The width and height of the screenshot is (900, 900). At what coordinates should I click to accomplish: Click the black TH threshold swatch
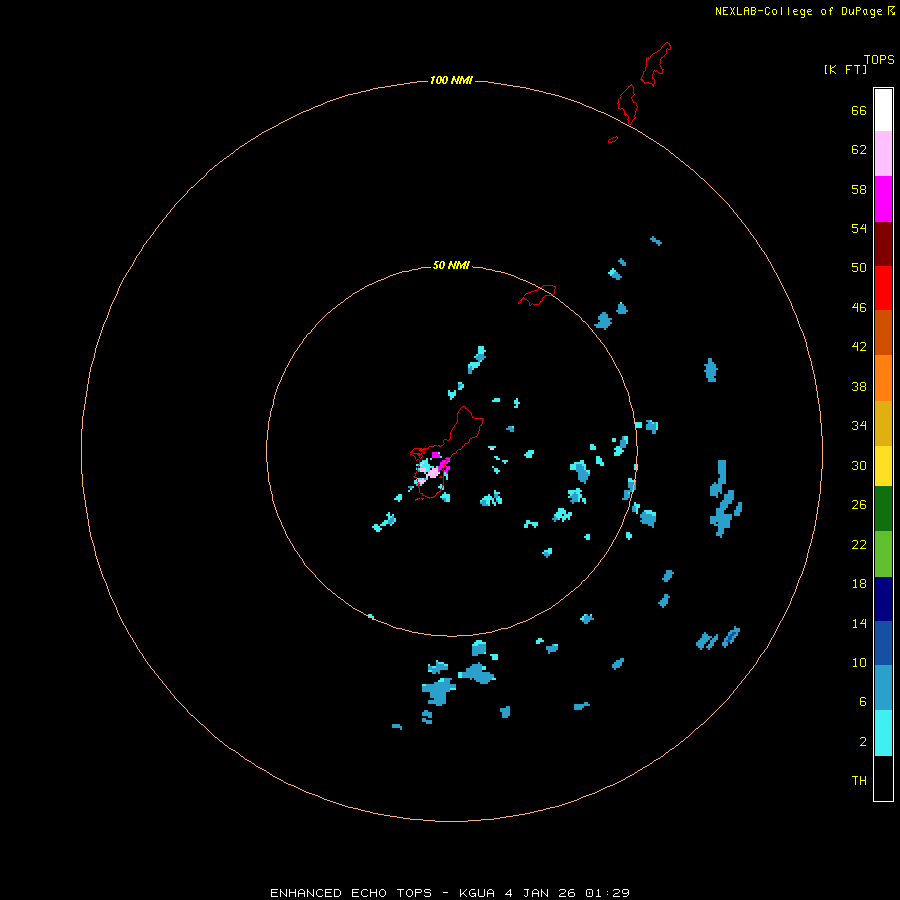click(x=883, y=778)
